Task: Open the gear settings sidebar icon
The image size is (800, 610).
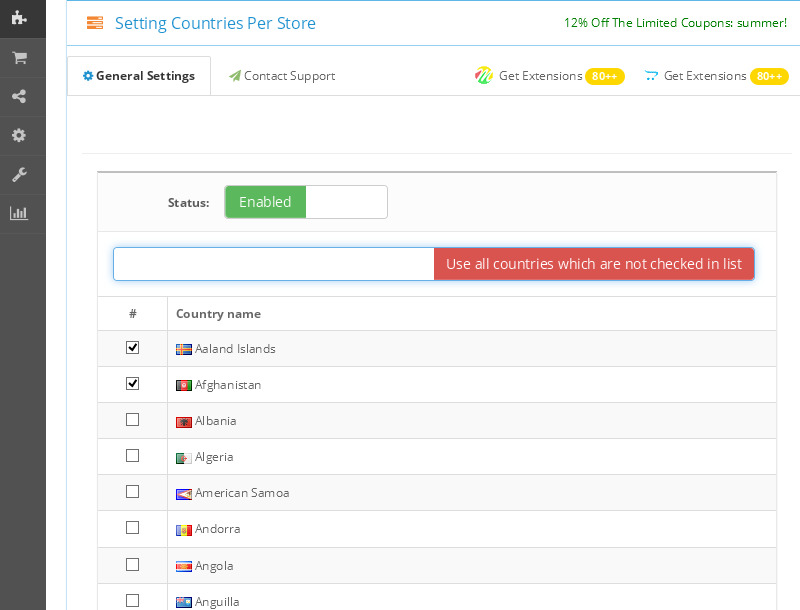Action: tap(19, 136)
